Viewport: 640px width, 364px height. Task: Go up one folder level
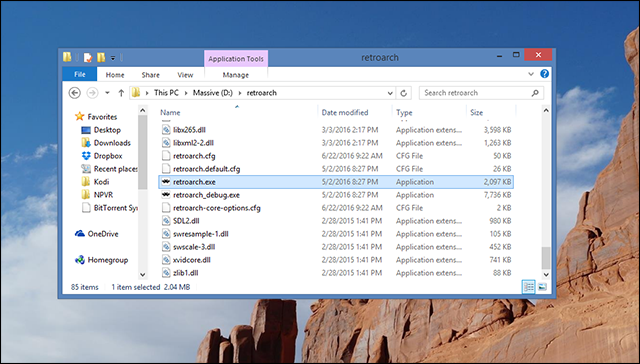point(121,93)
